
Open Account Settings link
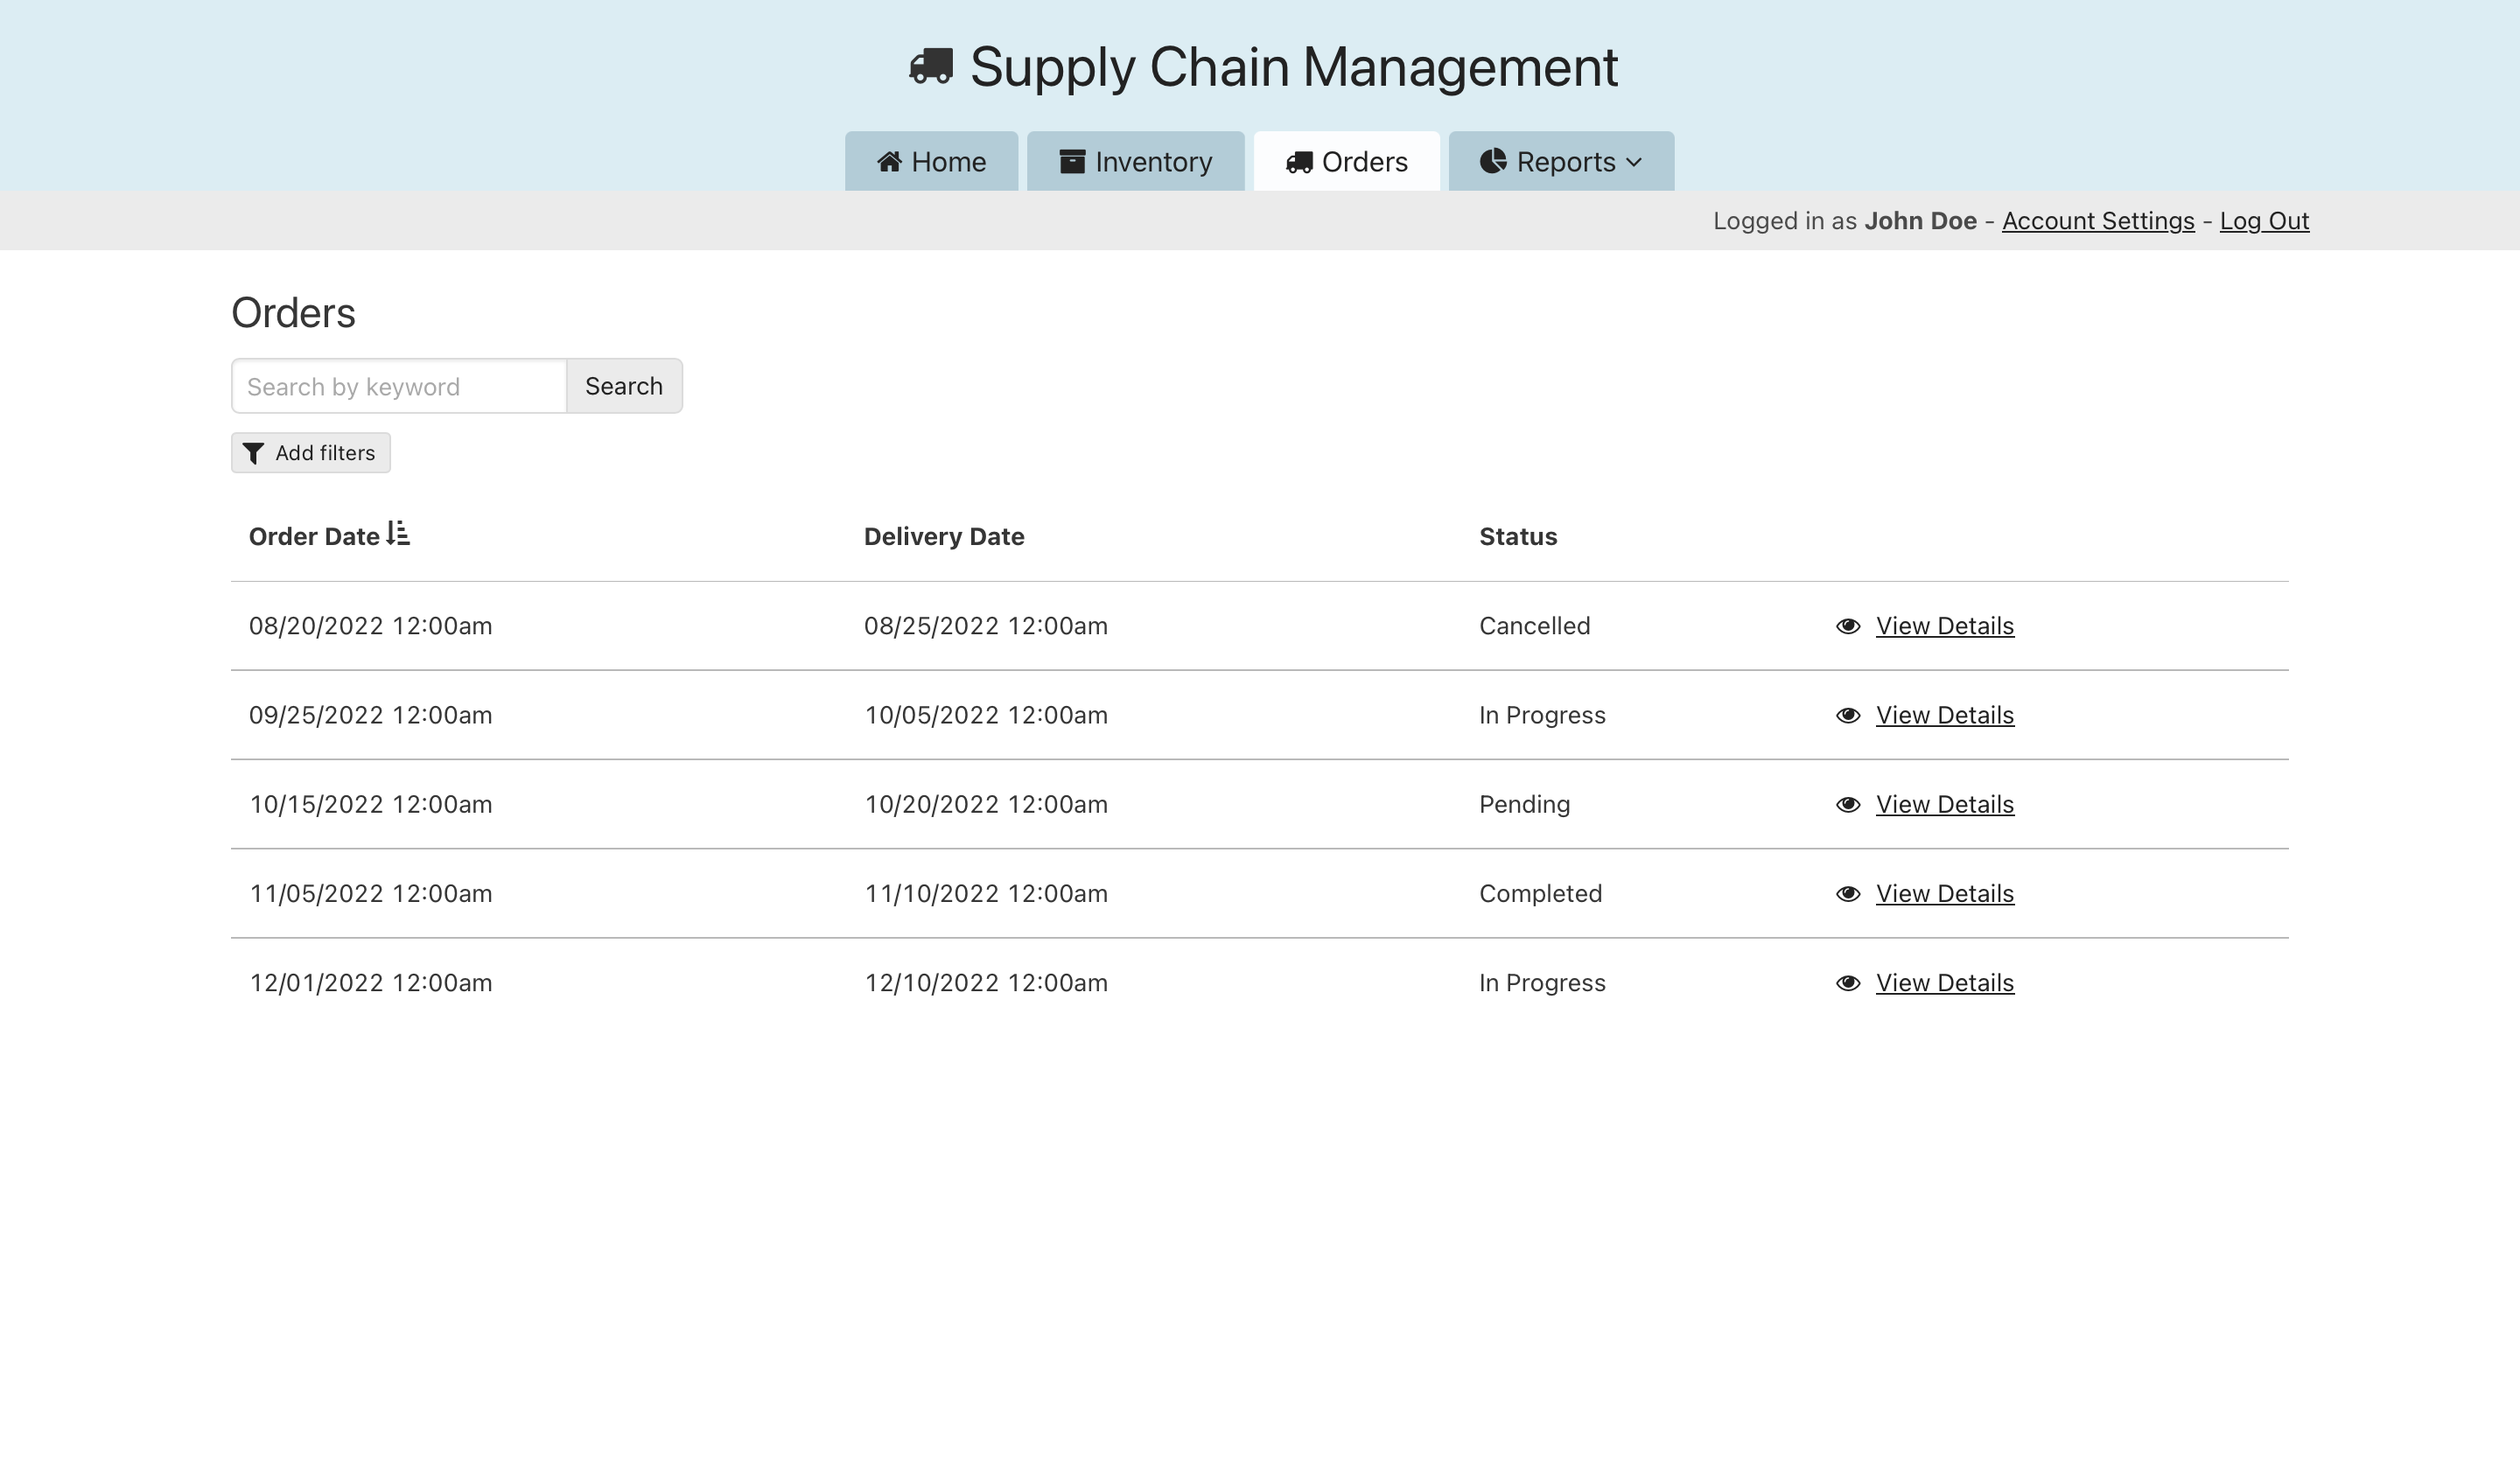pos(2097,221)
